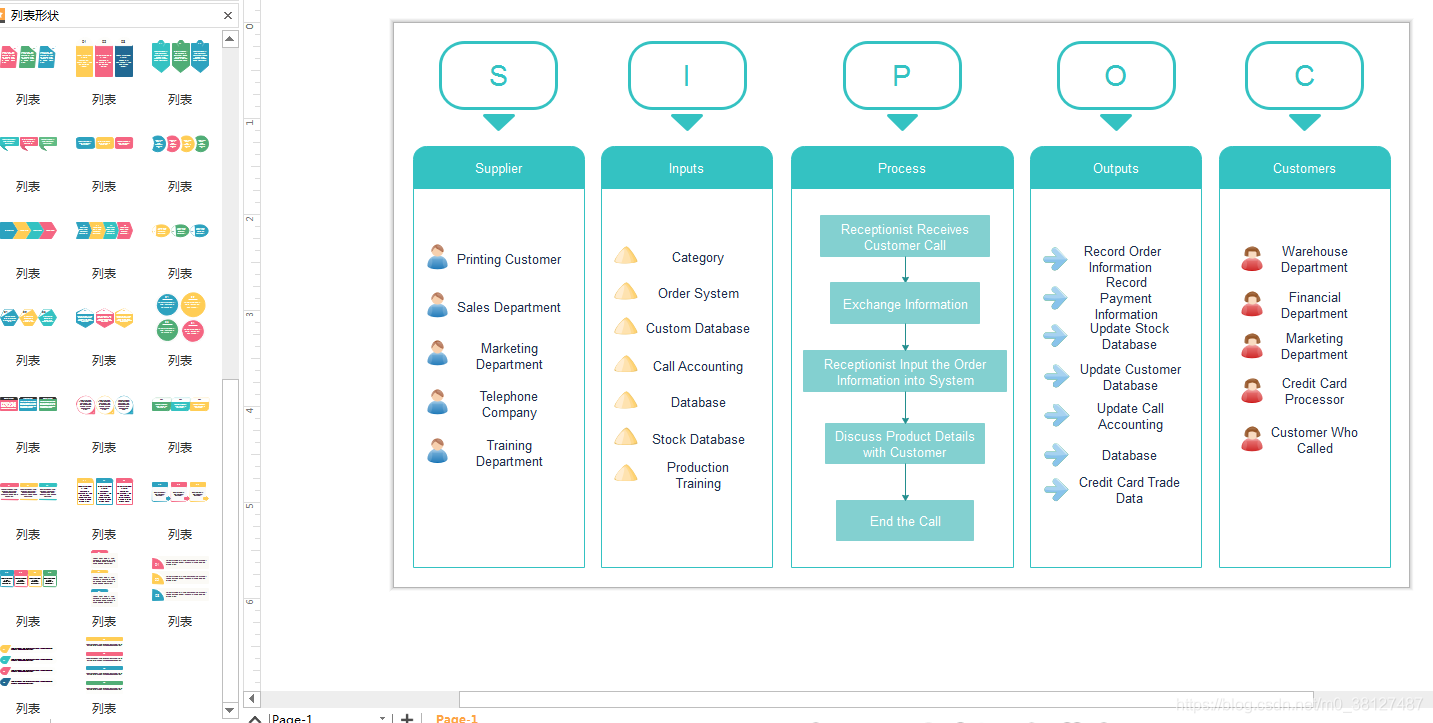Select triangle icon next to Call Accounting
Image resolution: width=1433 pixels, height=723 pixels.
626,364
